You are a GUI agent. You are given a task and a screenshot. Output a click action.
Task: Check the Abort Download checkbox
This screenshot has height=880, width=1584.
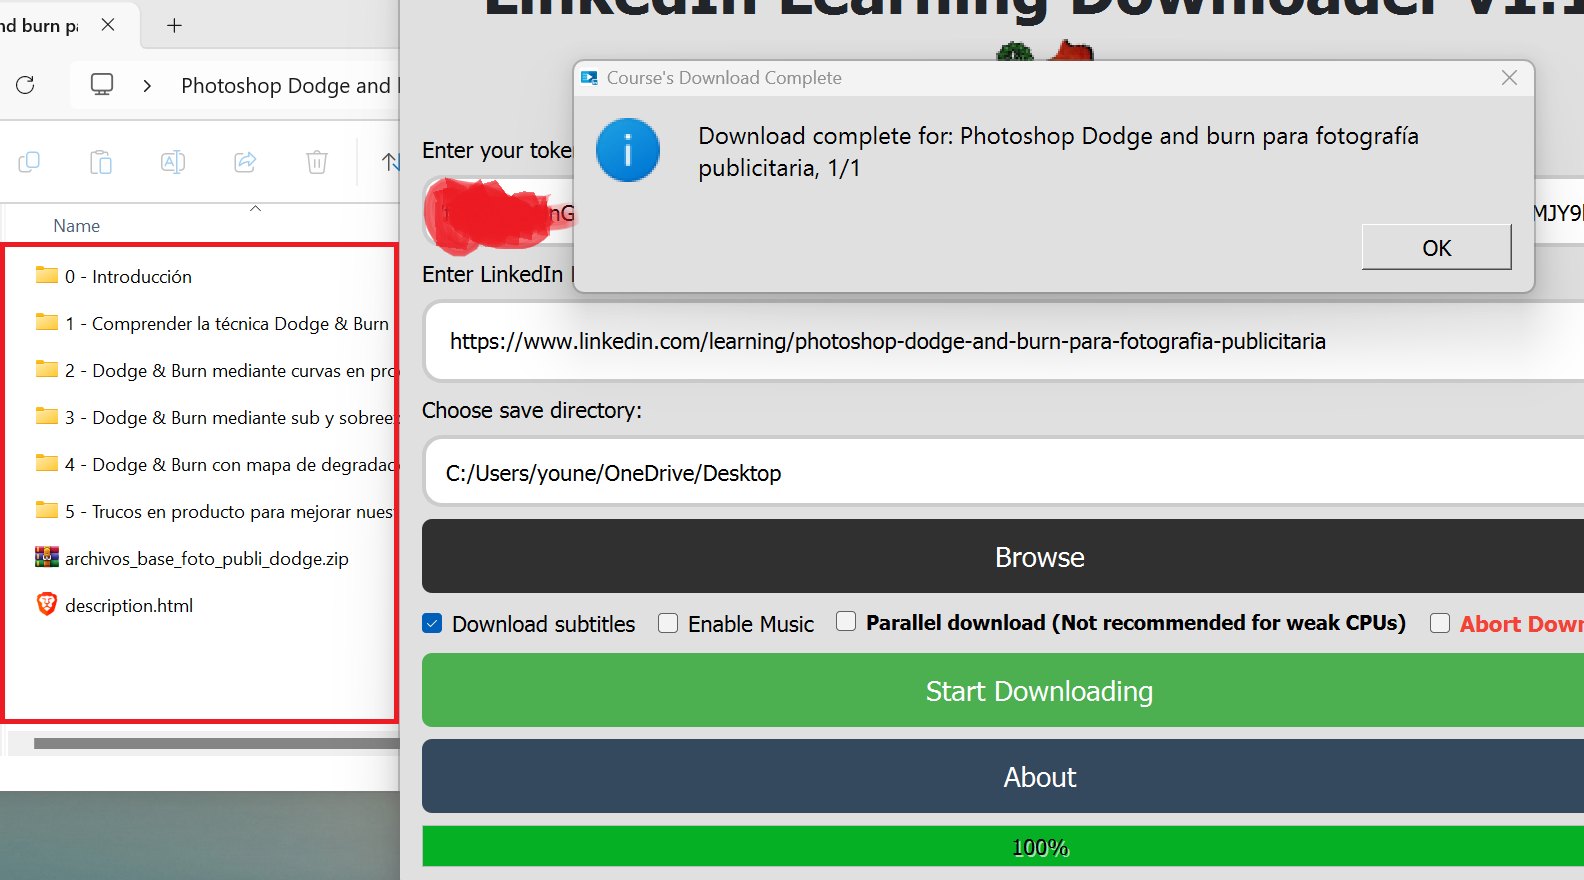click(x=1440, y=623)
